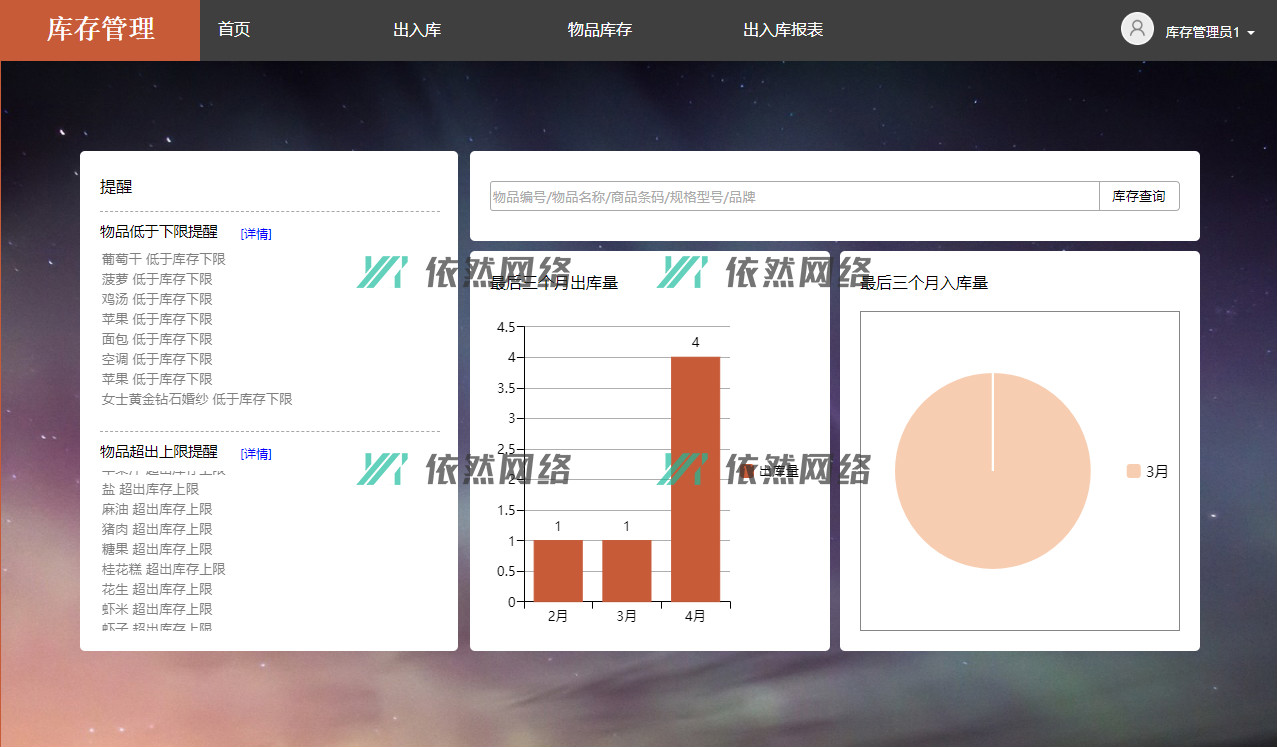Click the 库存管理 logo
The width and height of the screenshot is (1277, 747).
coord(100,30)
